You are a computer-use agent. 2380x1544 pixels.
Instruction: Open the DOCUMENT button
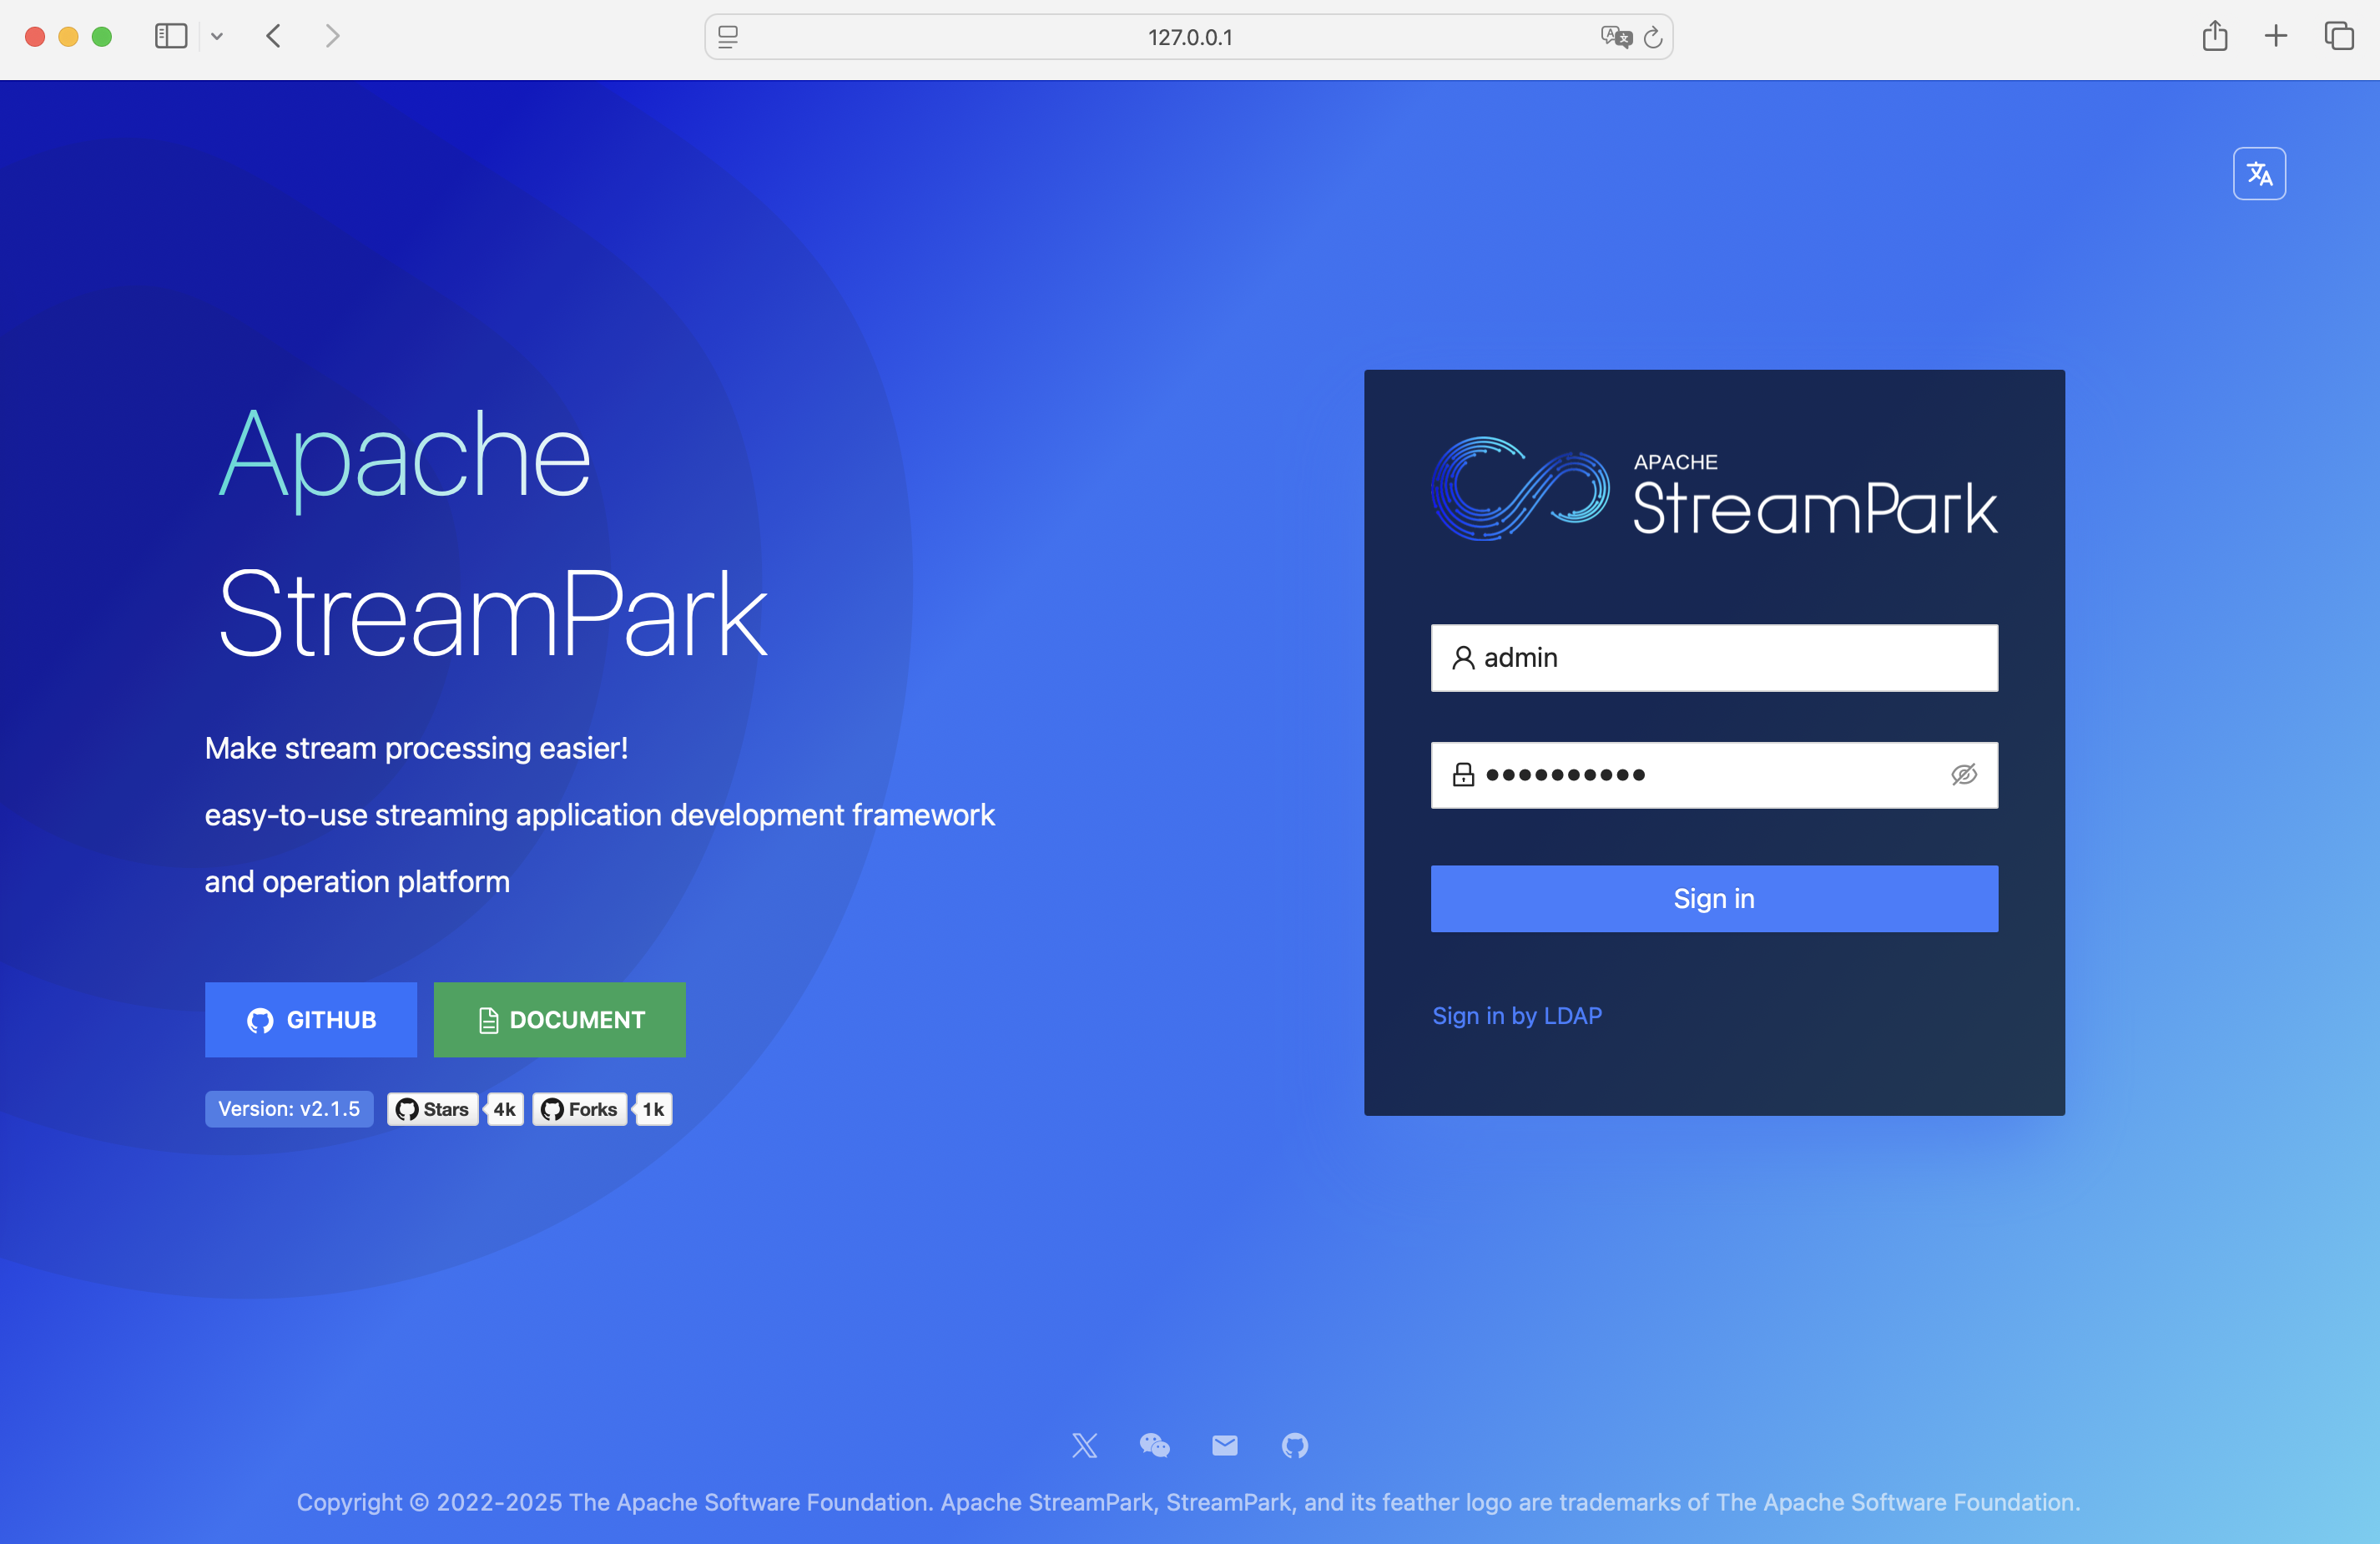(x=559, y=1019)
